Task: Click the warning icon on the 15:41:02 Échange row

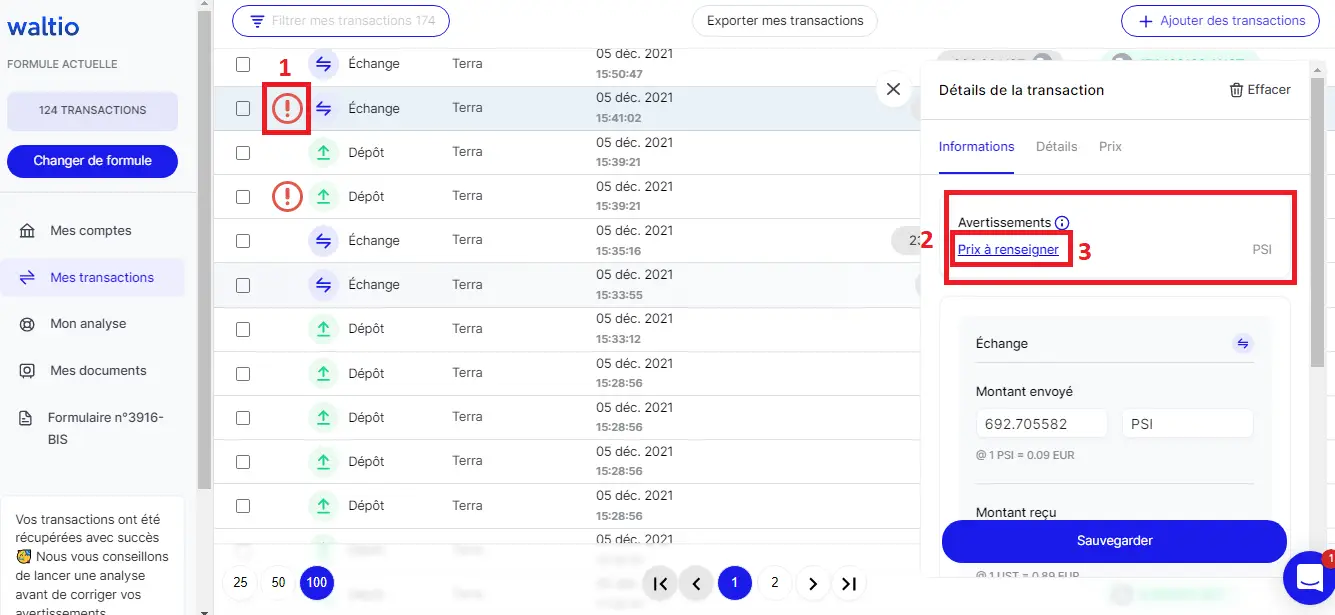Action: 287,108
